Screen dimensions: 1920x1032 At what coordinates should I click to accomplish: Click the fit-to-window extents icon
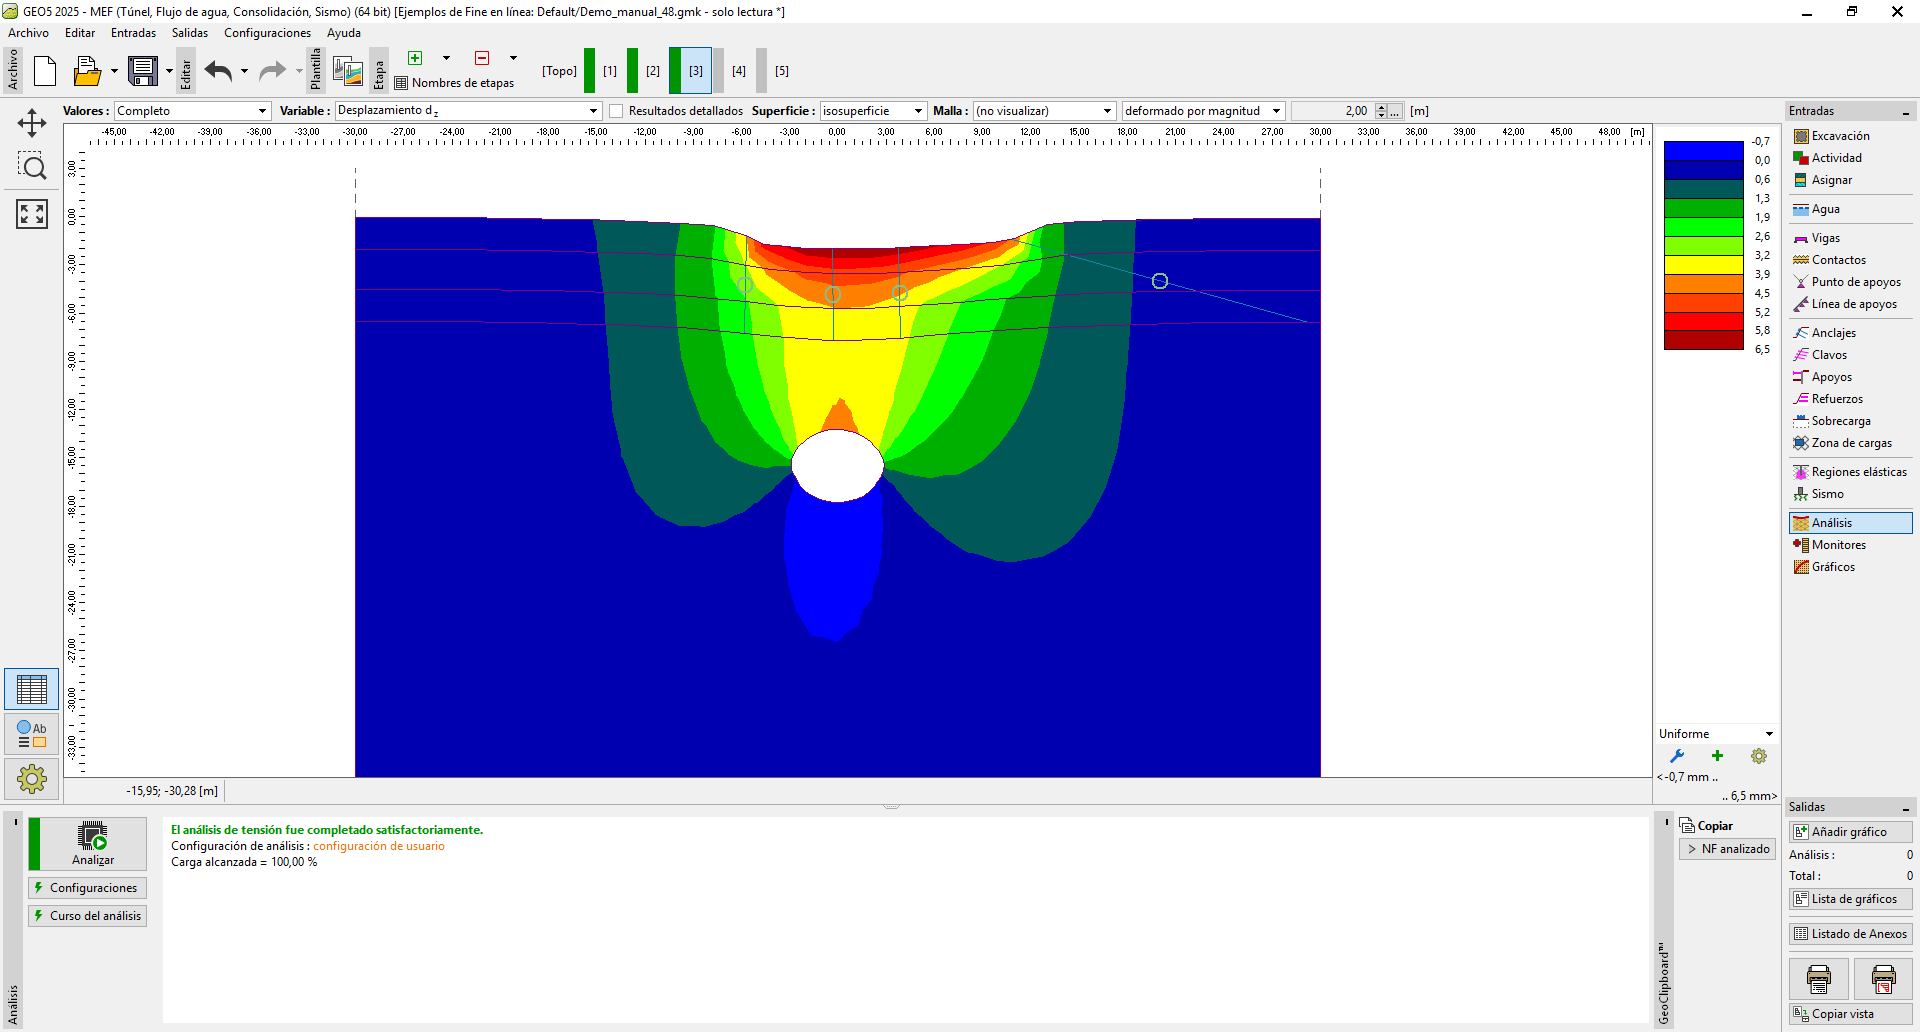[32, 213]
